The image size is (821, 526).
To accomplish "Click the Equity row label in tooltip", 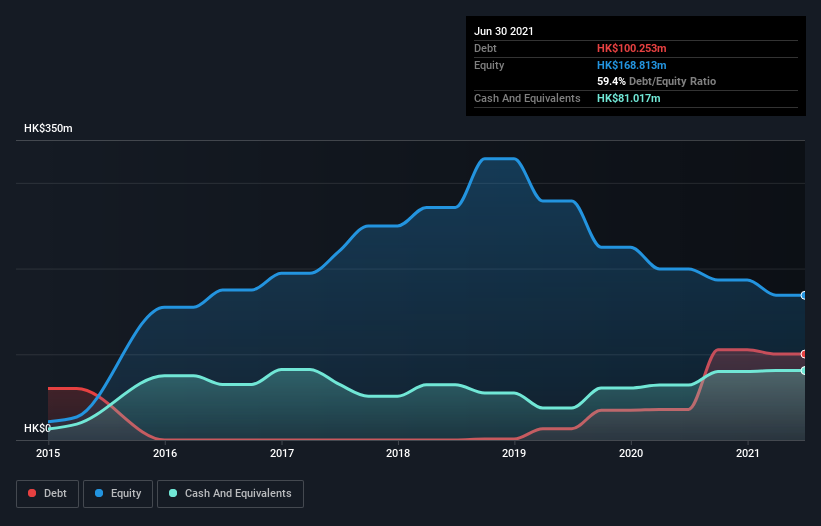I will tap(489, 65).
